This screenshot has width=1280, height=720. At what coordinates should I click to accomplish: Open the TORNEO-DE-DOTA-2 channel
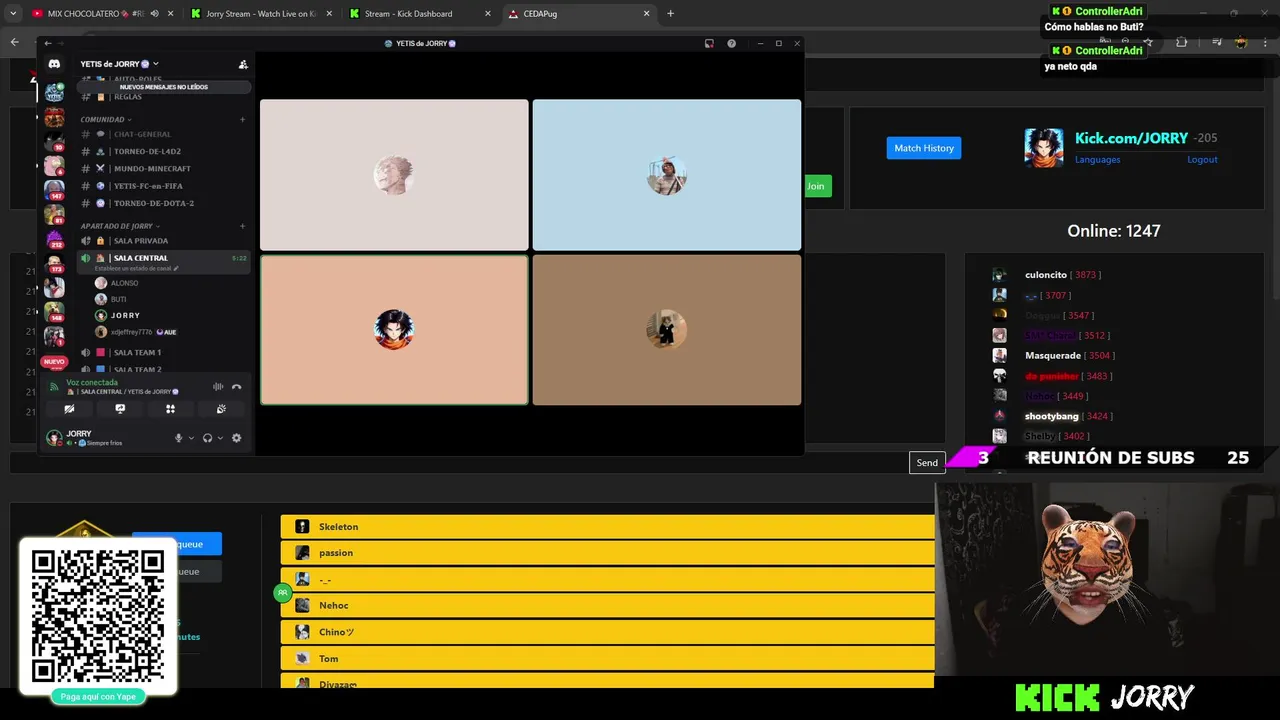(164, 203)
